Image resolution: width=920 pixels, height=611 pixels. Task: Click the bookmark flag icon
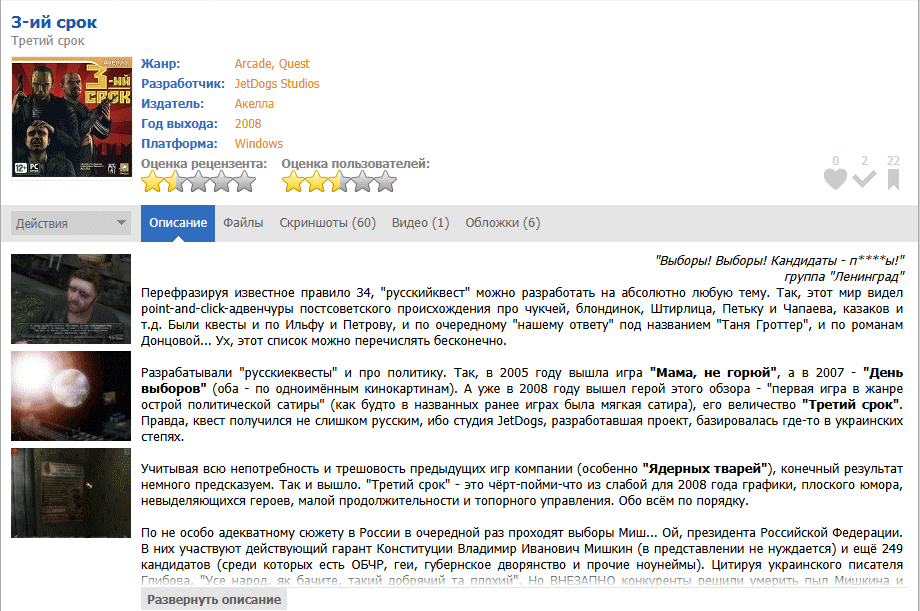coord(894,180)
